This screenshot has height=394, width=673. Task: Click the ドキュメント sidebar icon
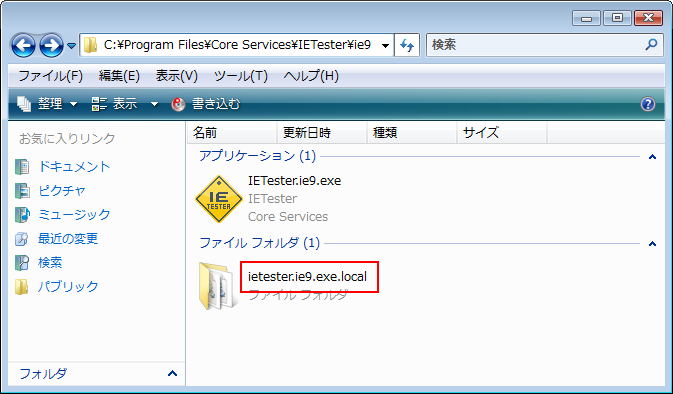click(22, 167)
